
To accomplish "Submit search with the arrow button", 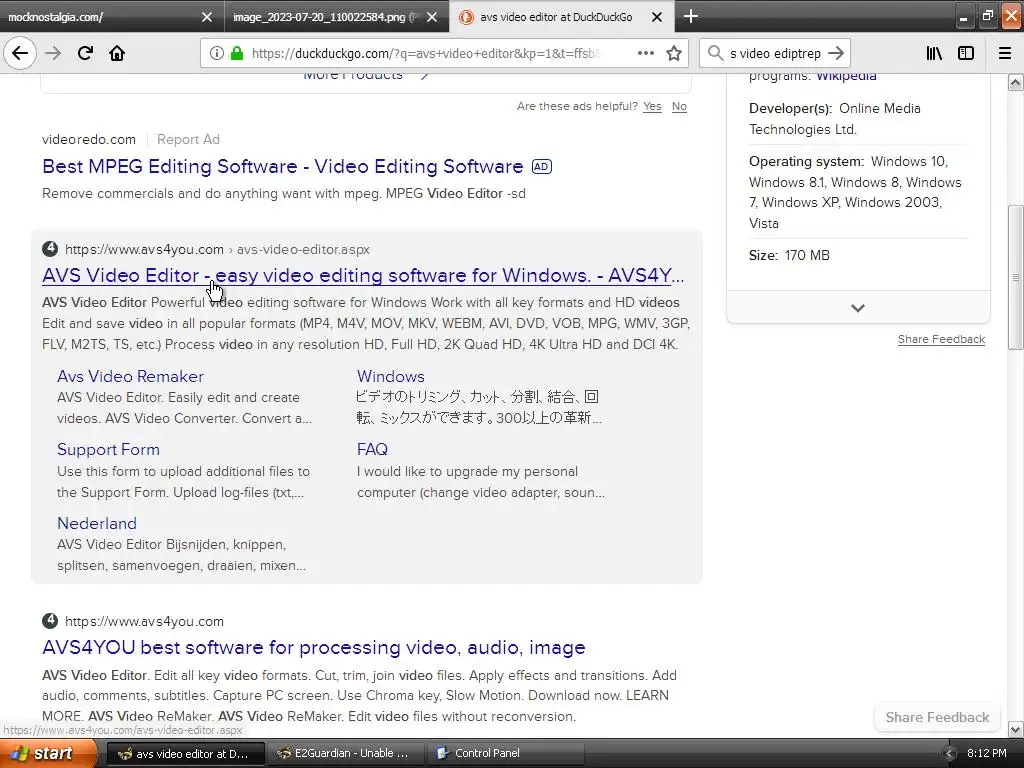I will tap(835, 53).
